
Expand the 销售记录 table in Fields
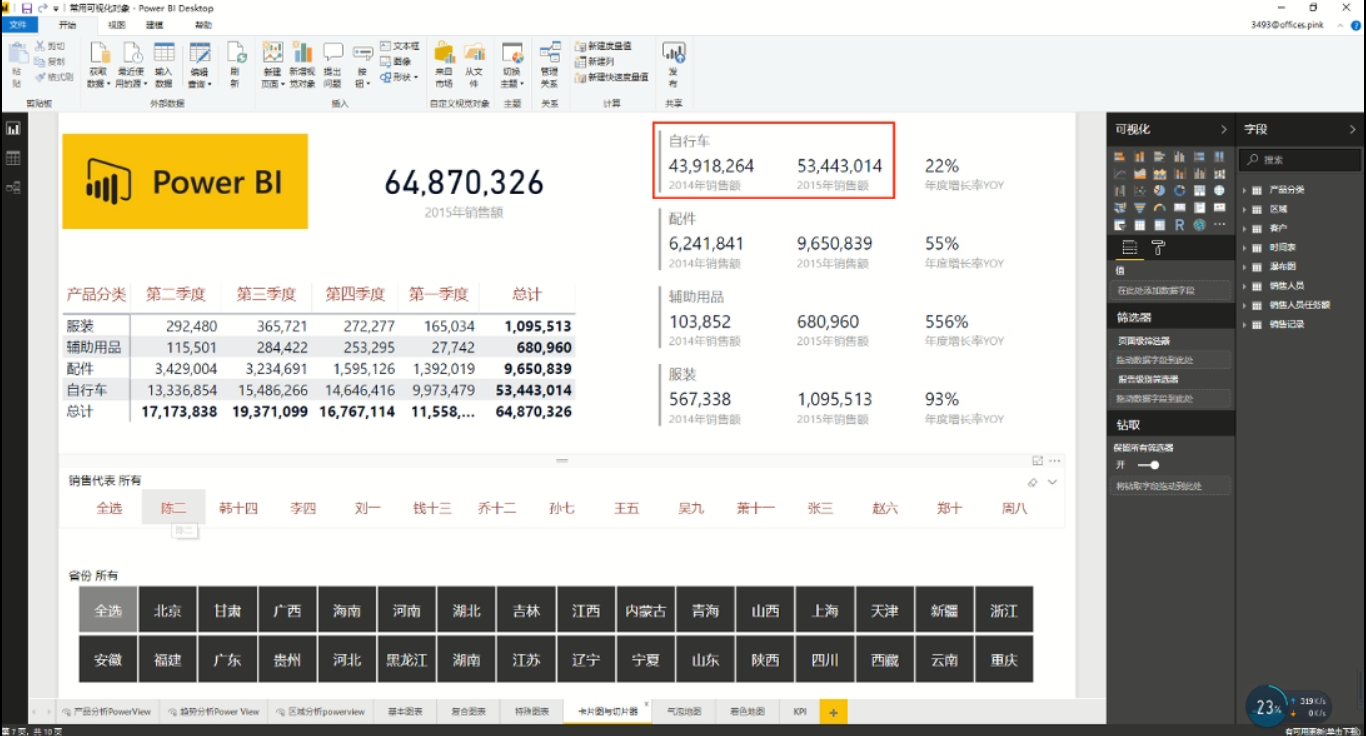point(1245,324)
